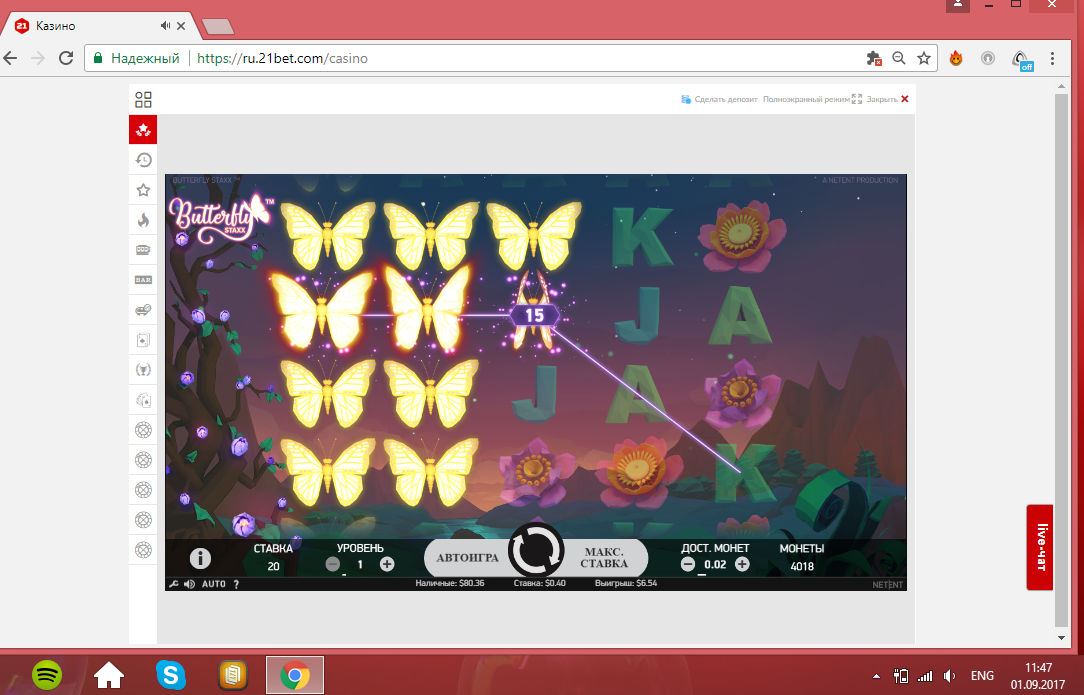Open the game info paytable icon
Image resolution: width=1084 pixels, height=695 pixels.
(x=200, y=559)
